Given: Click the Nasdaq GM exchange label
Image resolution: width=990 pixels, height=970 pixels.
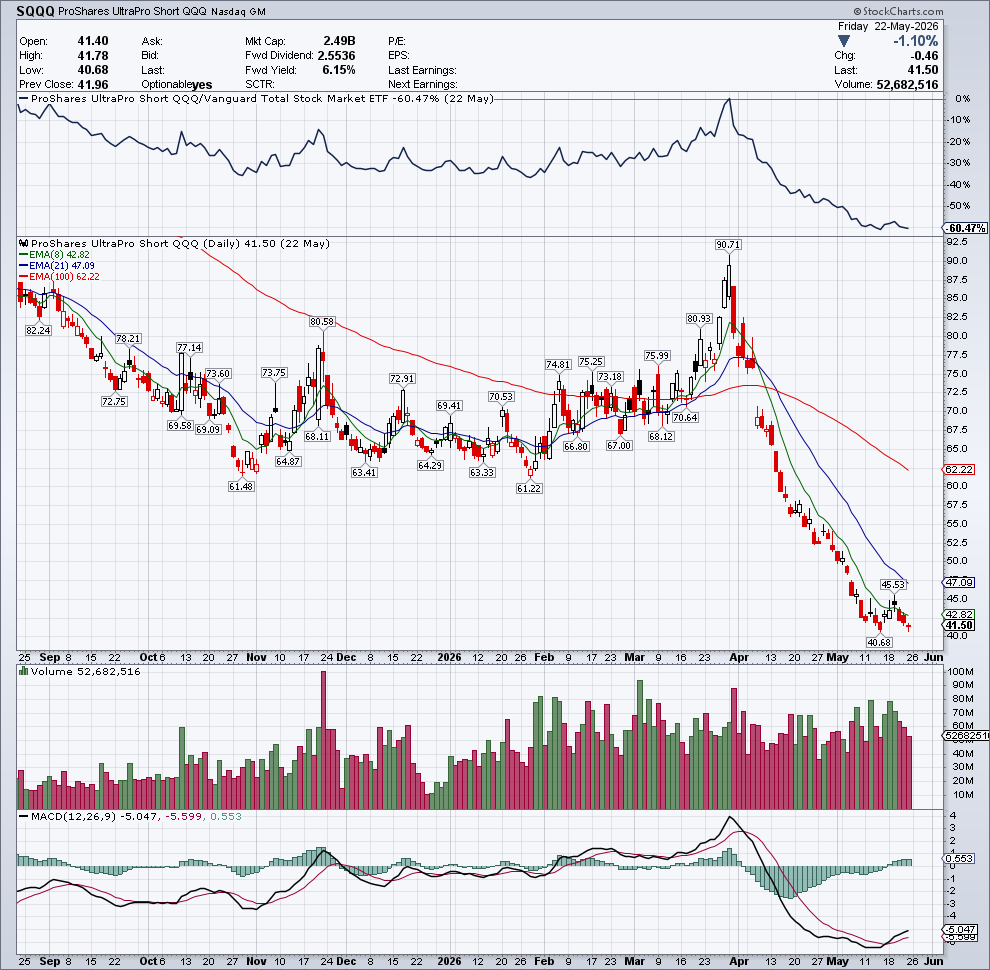Looking at the screenshot, I should point(239,12).
